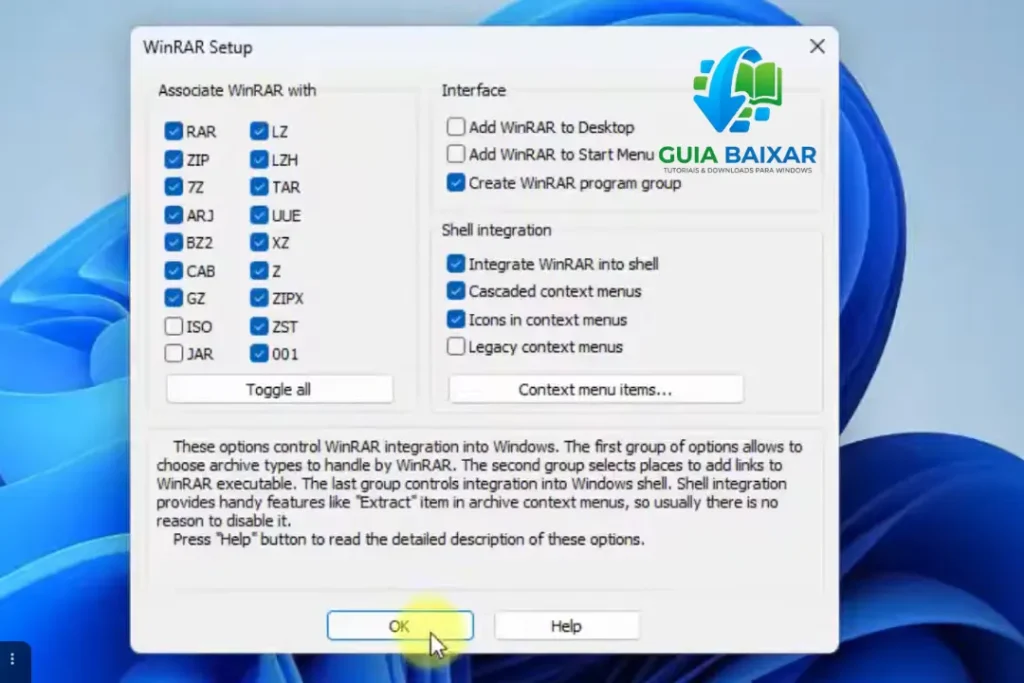Viewport: 1024px width, 683px height.
Task: Toggle the 001 file type checkbox
Action: [x=259, y=353]
